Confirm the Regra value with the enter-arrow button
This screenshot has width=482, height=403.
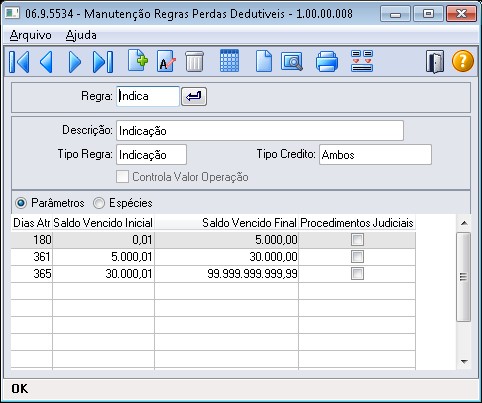coord(194,97)
